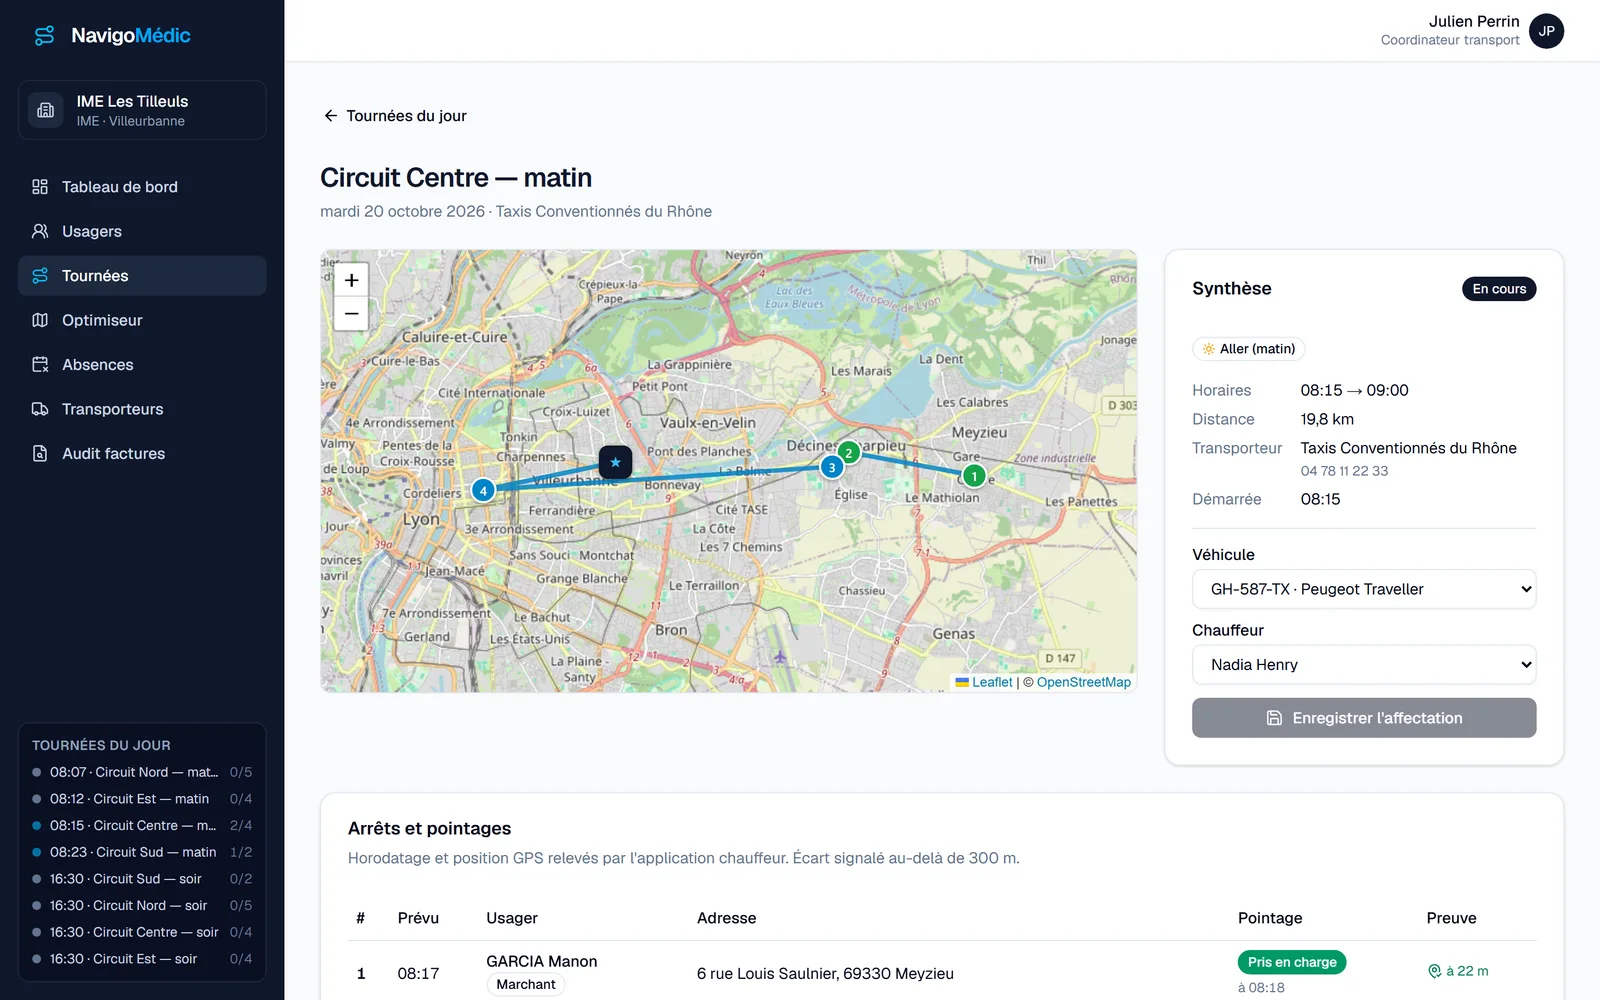
Task: Click the back arrow icon above the title
Action: (330, 116)
